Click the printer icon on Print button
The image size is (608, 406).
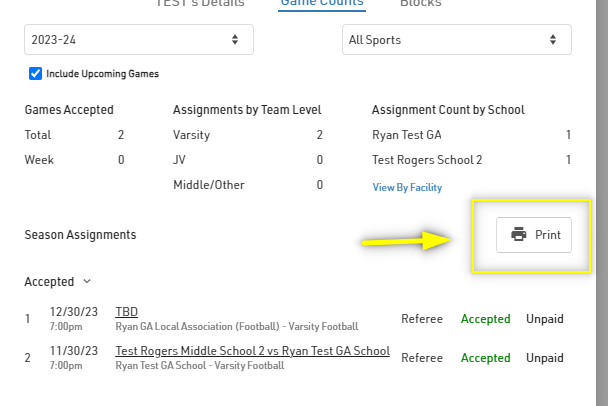518,235
